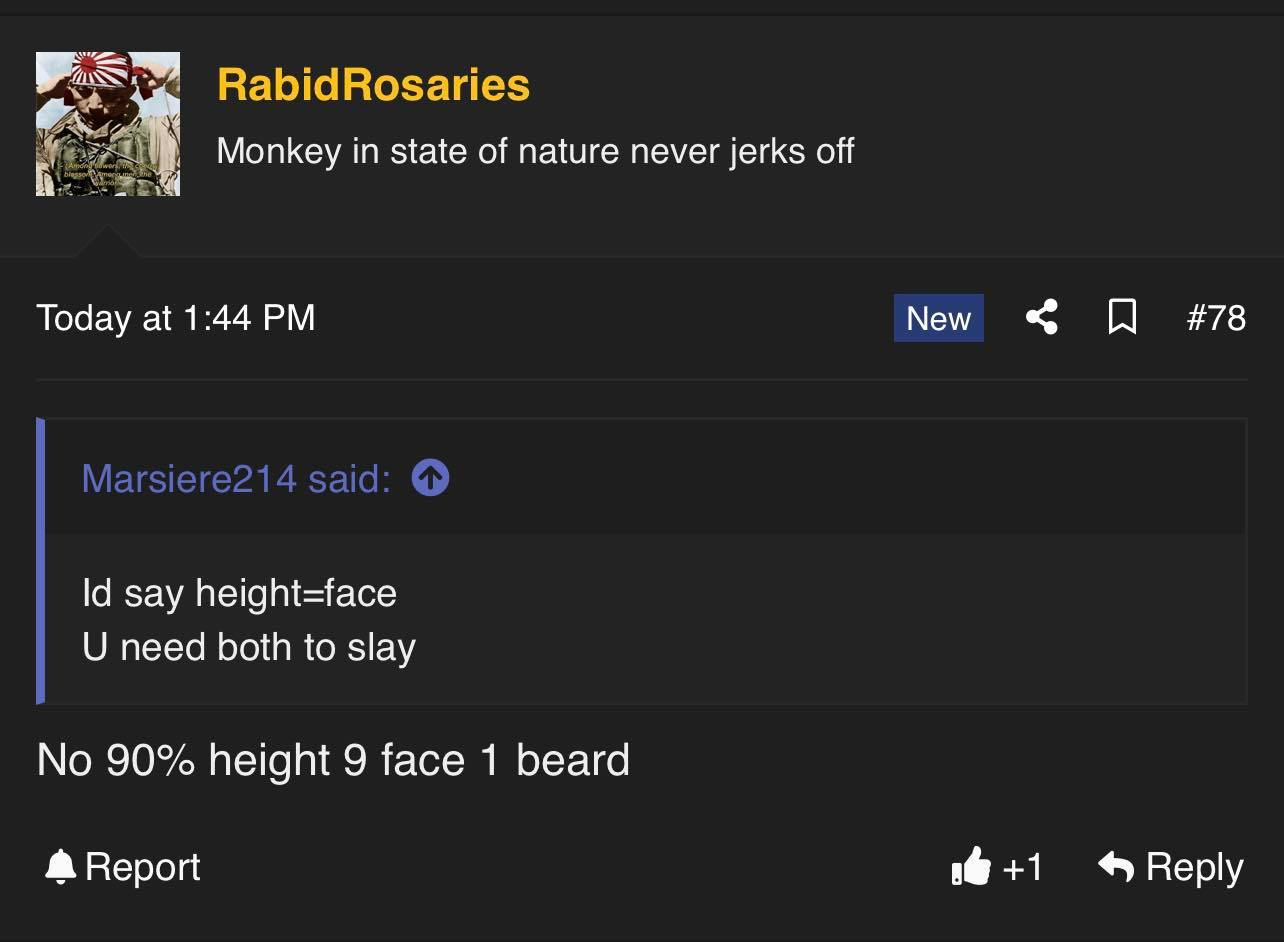Jump to quoted post via circled up-arrow
The width and height of the screenshot is (1284, 942).
[430, 478]
